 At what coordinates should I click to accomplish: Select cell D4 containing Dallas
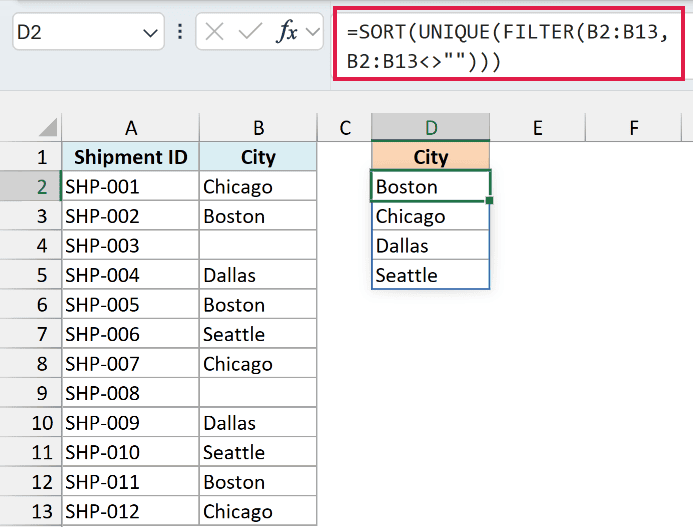(x=430, y=245)
